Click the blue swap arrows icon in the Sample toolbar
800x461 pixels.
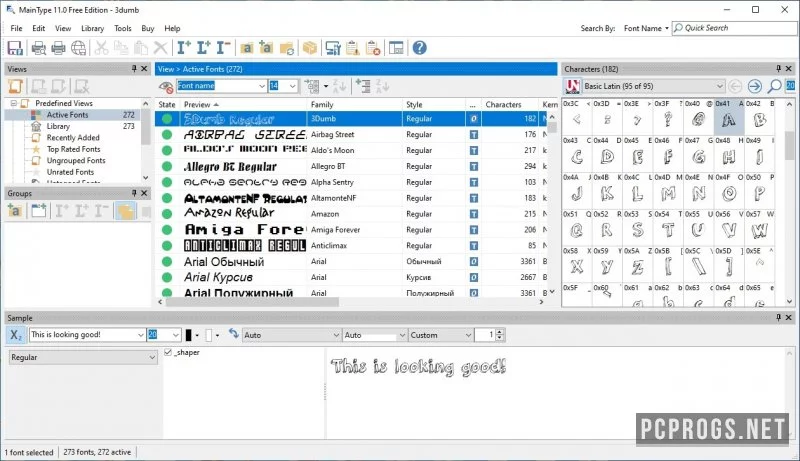point(233,334)
